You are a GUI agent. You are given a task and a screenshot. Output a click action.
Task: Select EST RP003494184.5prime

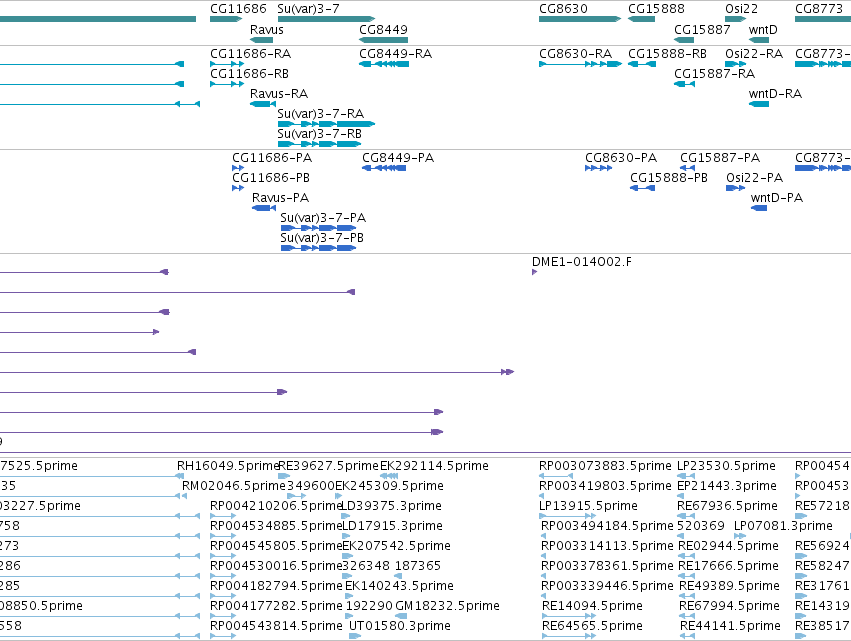point(607,526)
